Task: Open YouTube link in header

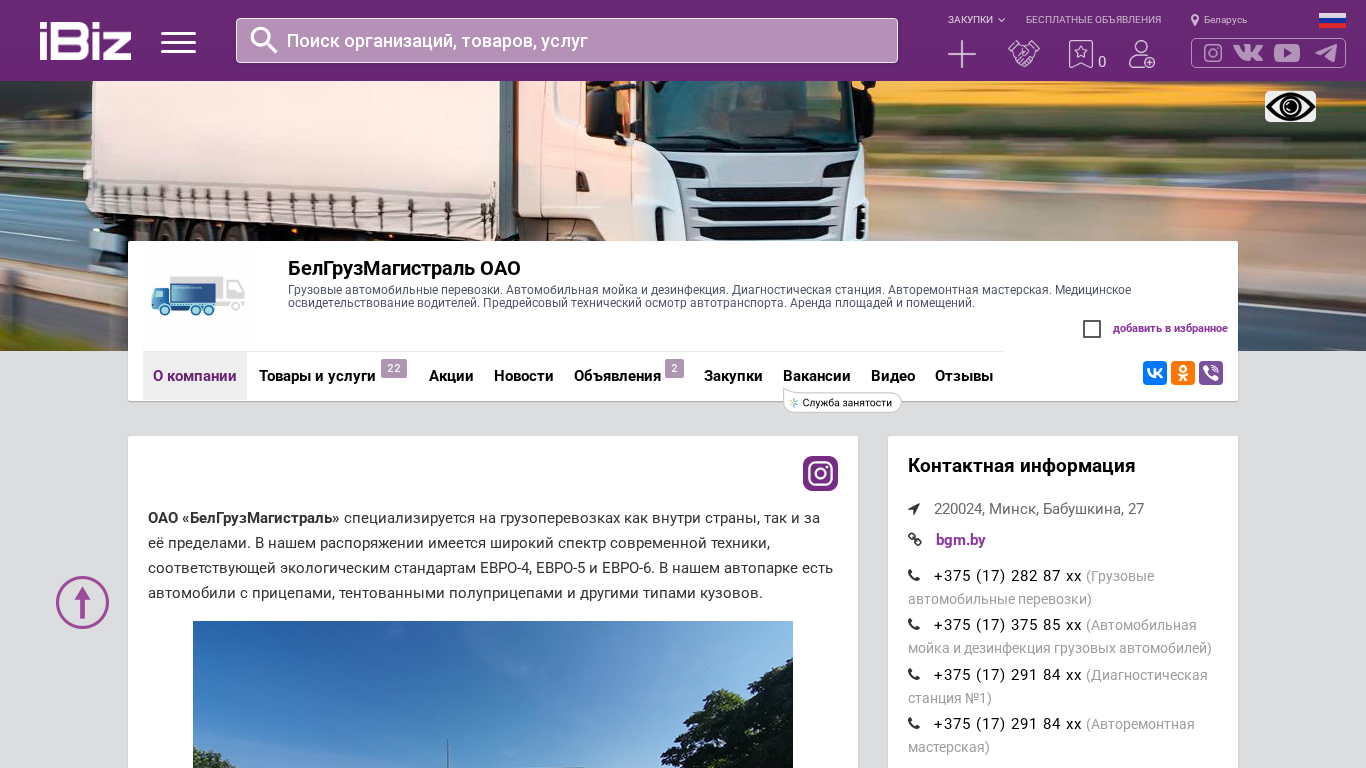Action: tap(1287, 53)
